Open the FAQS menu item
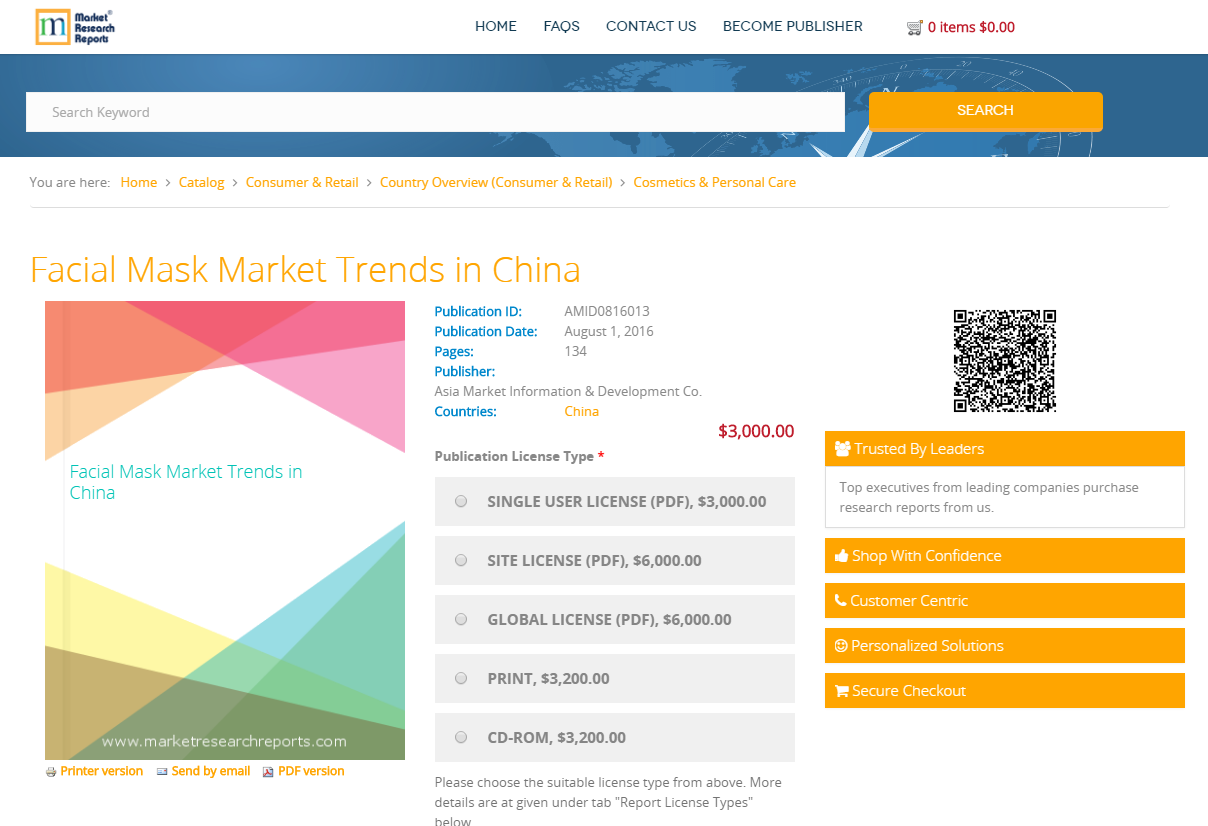Viewport: 1208px width, 826px height. [561, 26]
